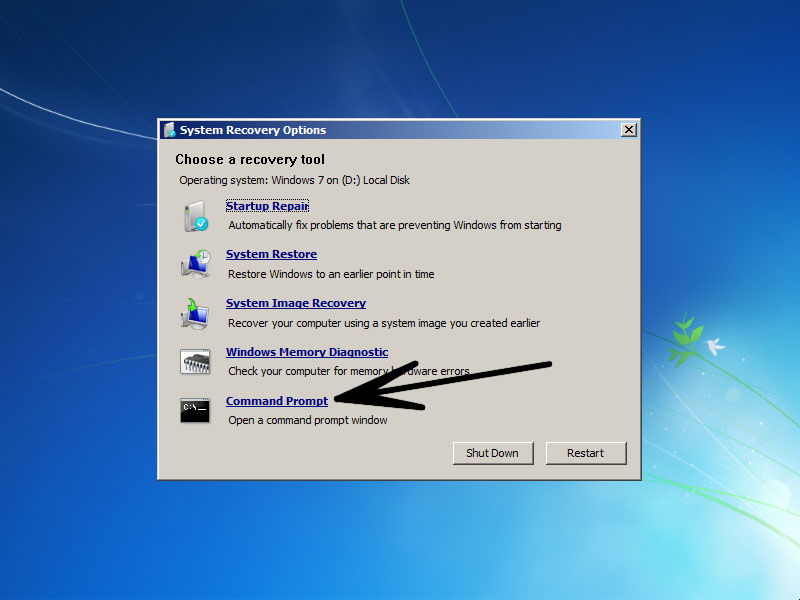Click the System Image Recovery icon
Screen dimensions: 800x600
pyautogui.click(x=194, y=313)
